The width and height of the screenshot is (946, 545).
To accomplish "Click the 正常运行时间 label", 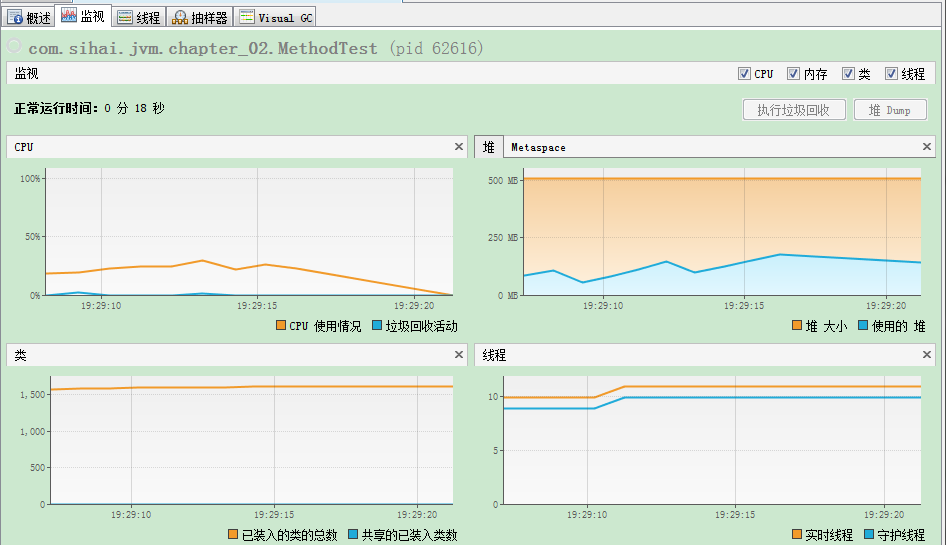I will coord(56,109).
